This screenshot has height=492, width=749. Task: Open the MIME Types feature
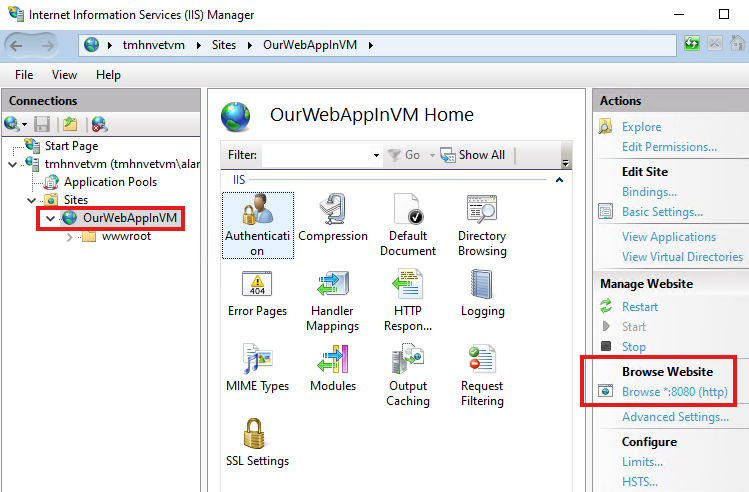257,368
